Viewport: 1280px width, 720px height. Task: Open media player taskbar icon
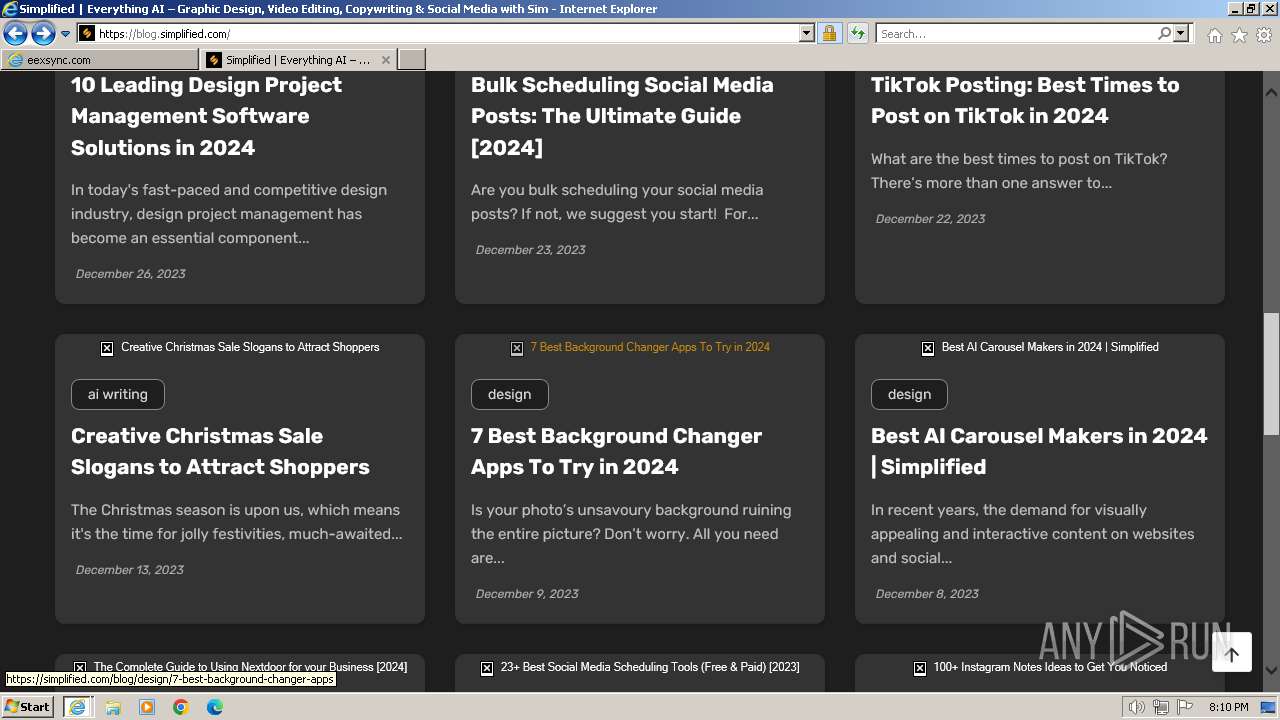coord(147,707)
